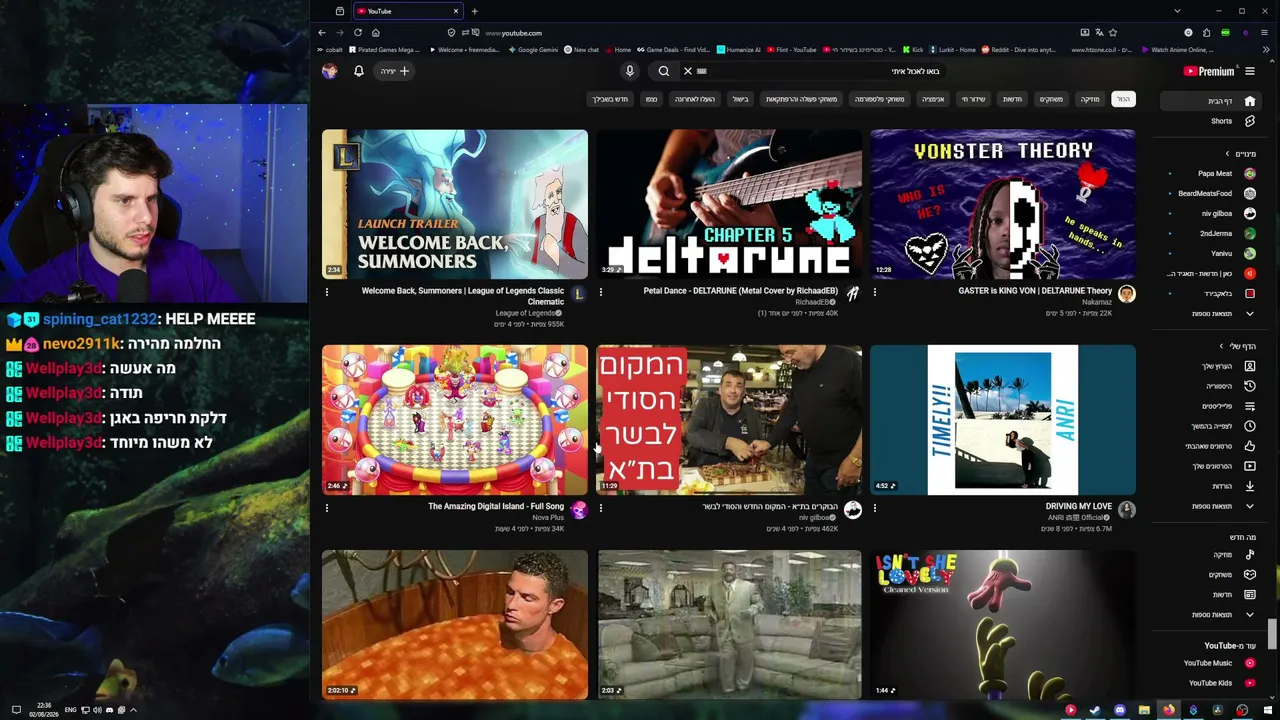Show hidden bookmarks with the overflow chevron
Viewport: 1280px width, 720px height.
coord(1265,50)
